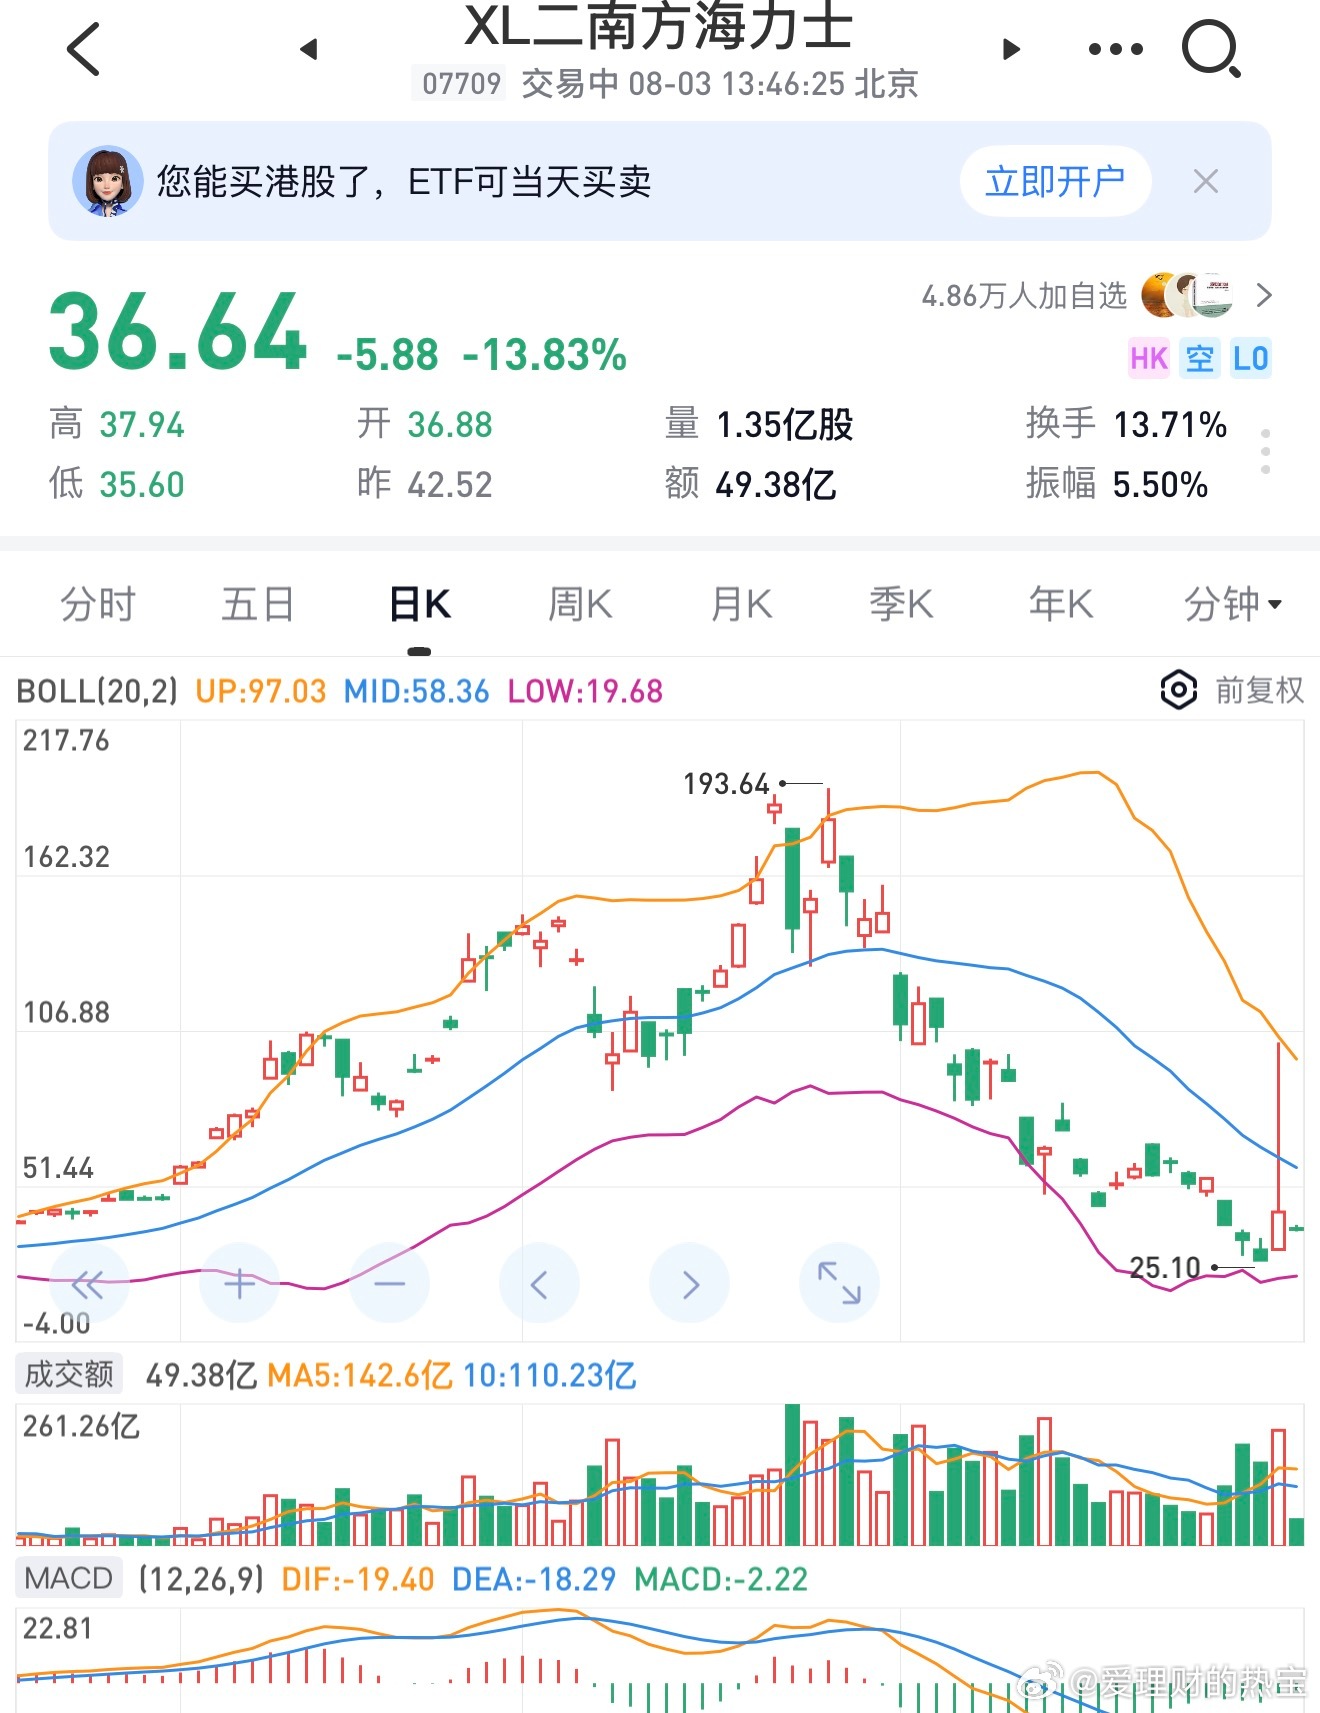The width and height of the screenshot is (1320, 1713).
Task: Jump to earliest with double-left arrows
Action: coord(89,1284)
